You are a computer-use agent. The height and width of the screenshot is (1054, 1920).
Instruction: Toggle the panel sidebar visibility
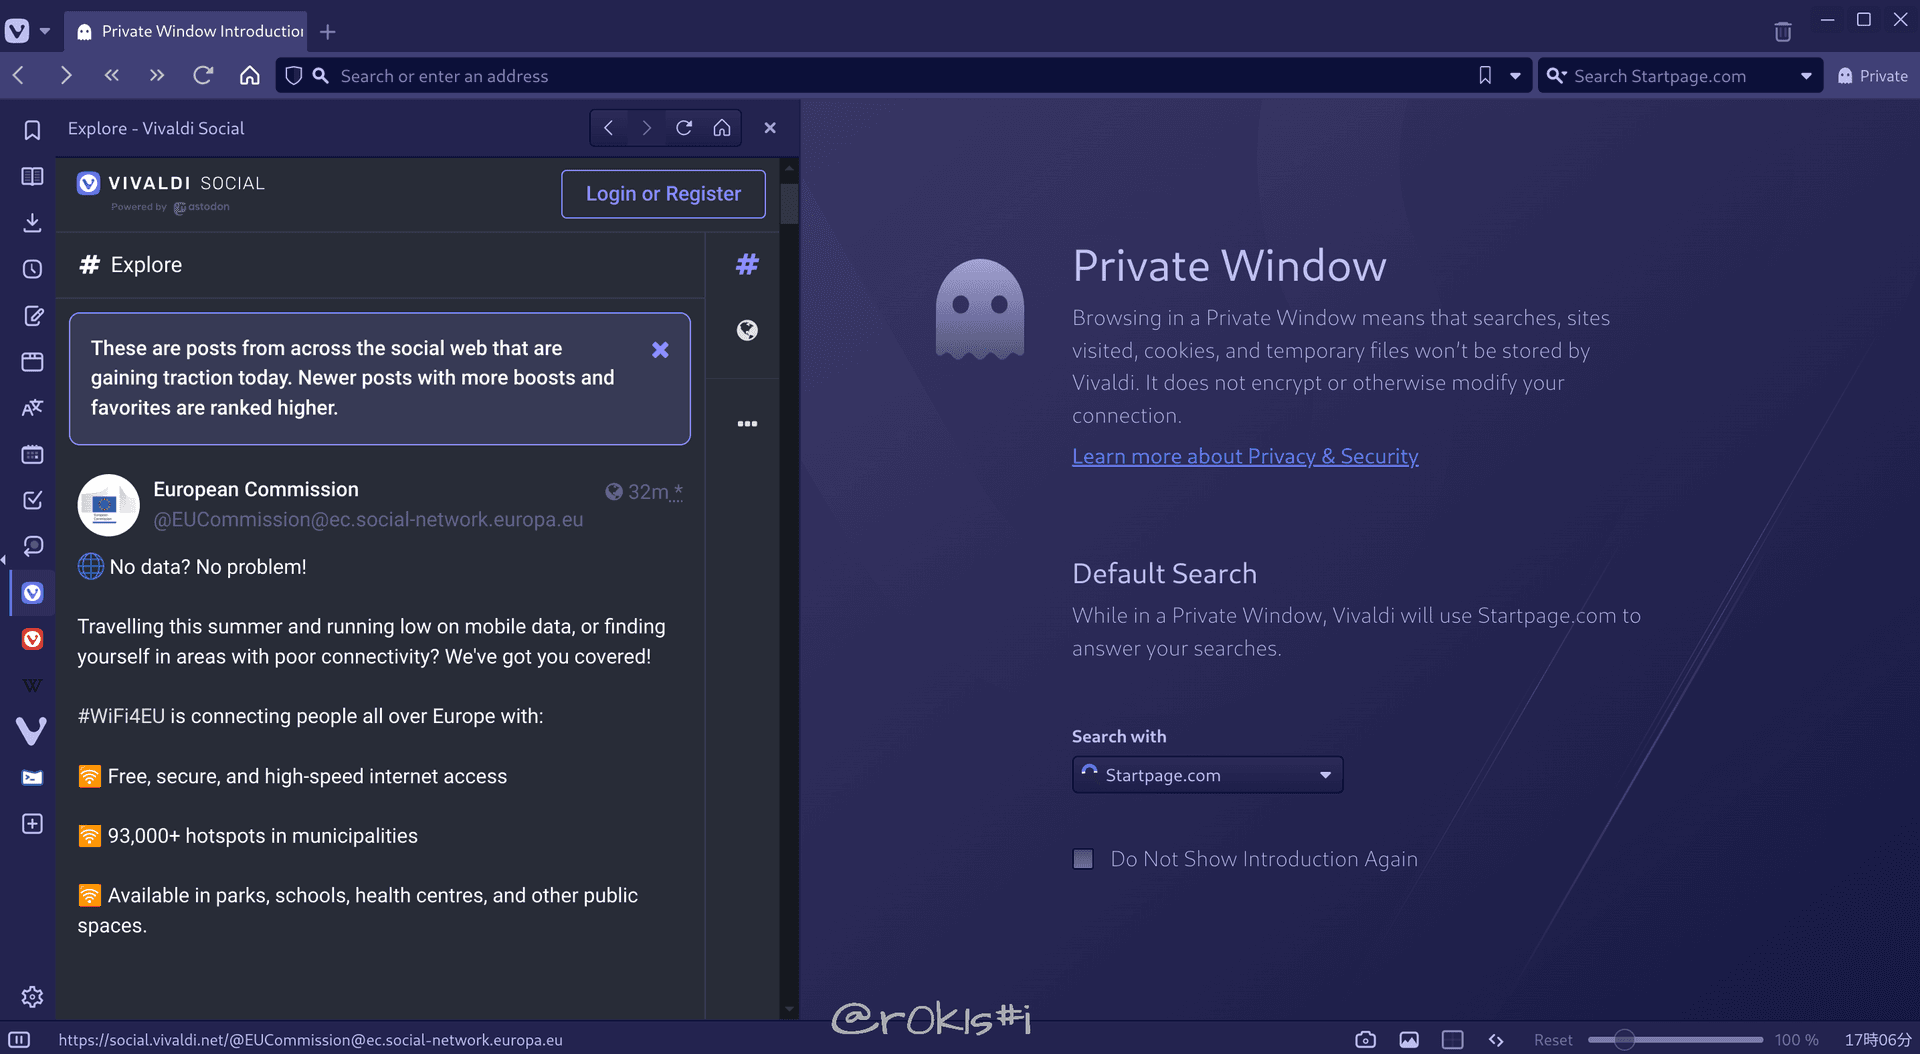click(x=19, y=1040)
